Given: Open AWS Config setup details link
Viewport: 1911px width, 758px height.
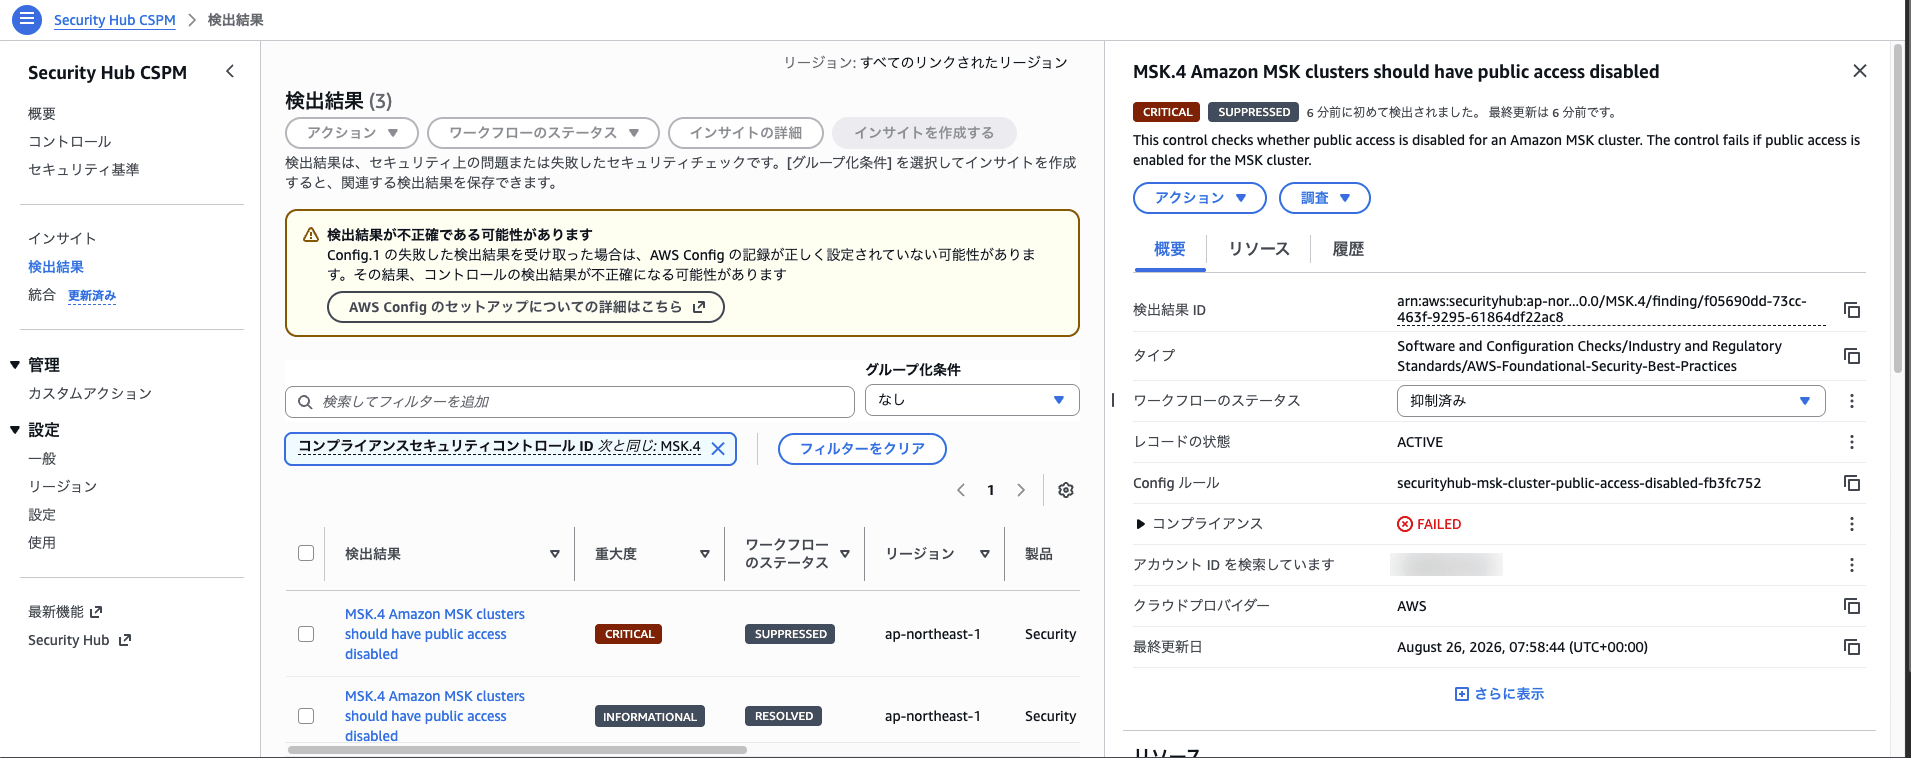Looking at the screenshot, I should [x=526, y=307].
